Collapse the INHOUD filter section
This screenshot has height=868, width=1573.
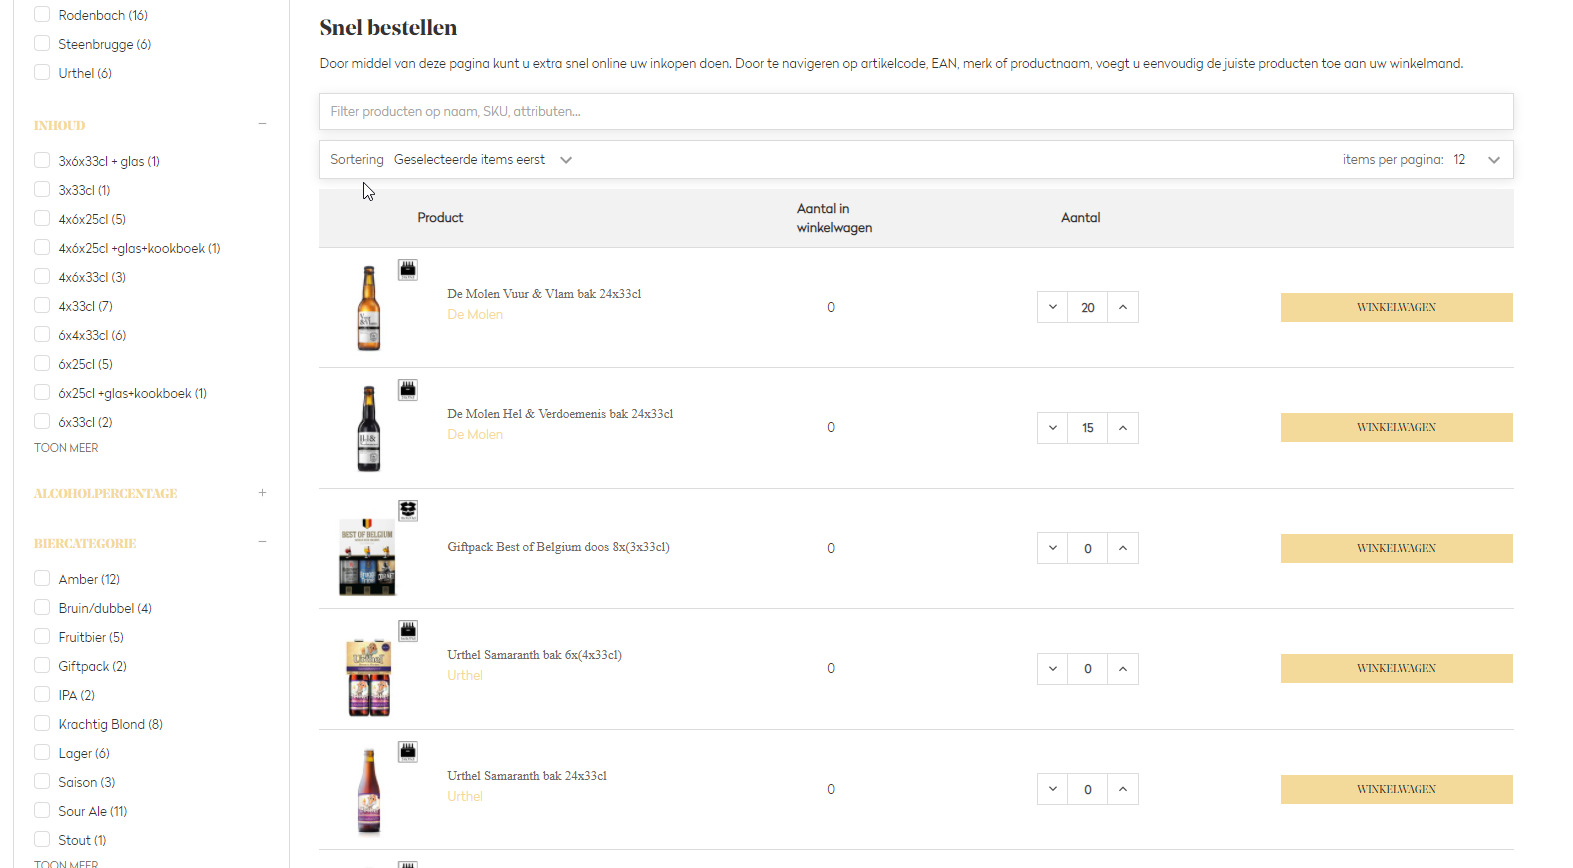point(262,124)
